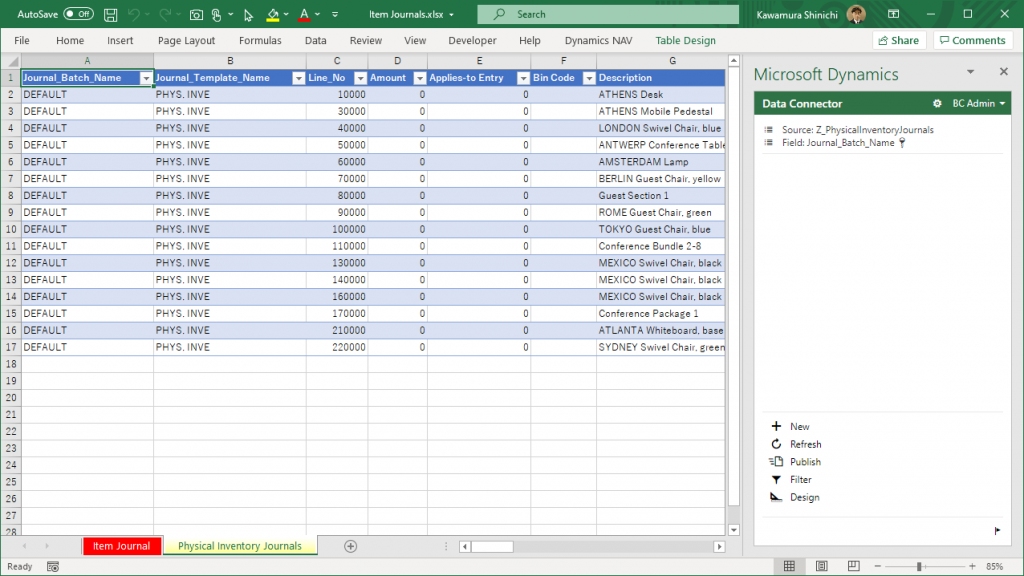This screenshot has height=576, width=1024.
Task: Switch to Page Break Preview icon
Action: click(854, 566)
